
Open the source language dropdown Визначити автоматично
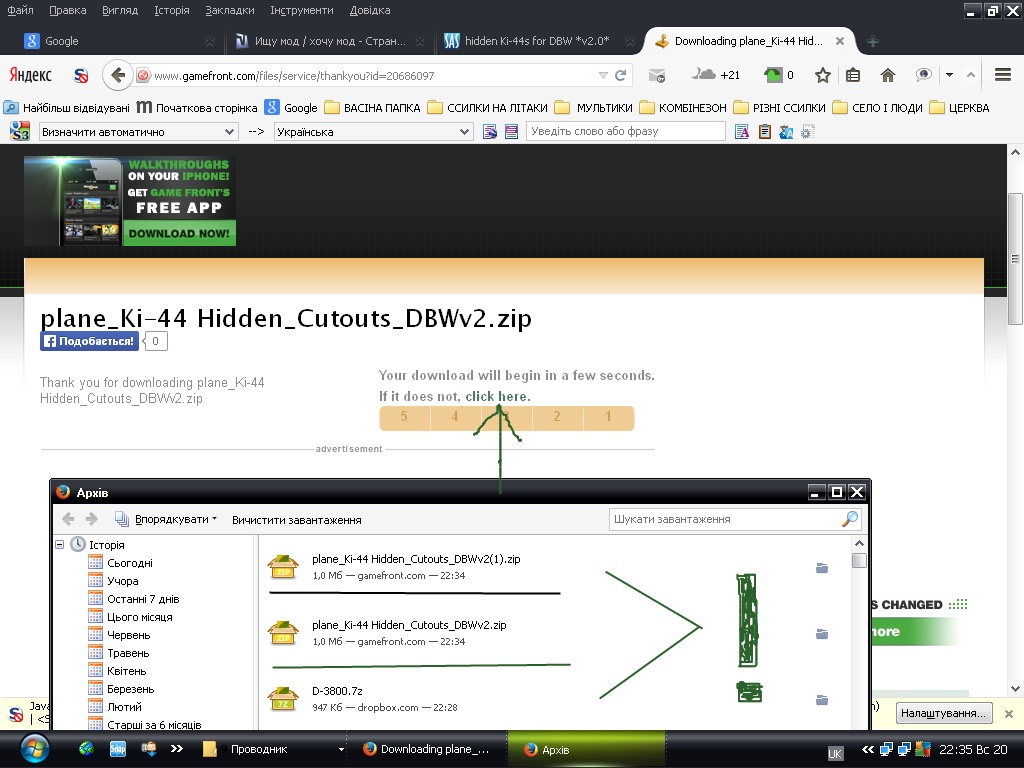click(138, 132)
